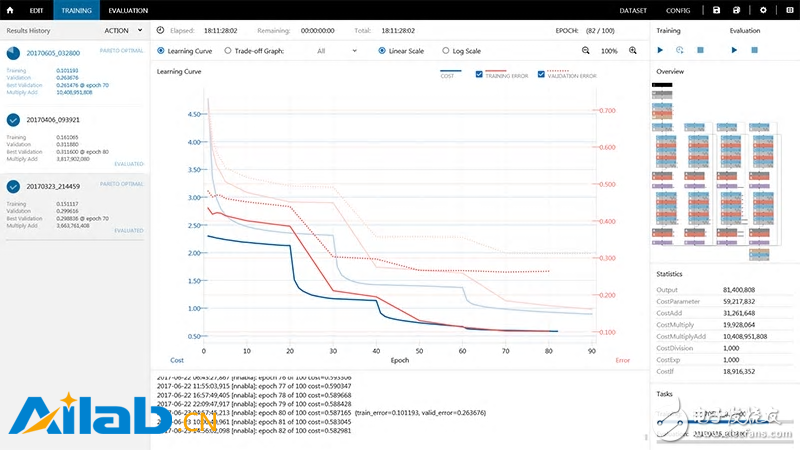The height and width of the screenshot is (450, 800).
Task: Uncheck the Training Error checkbox
Action: (x=480, y=75)
